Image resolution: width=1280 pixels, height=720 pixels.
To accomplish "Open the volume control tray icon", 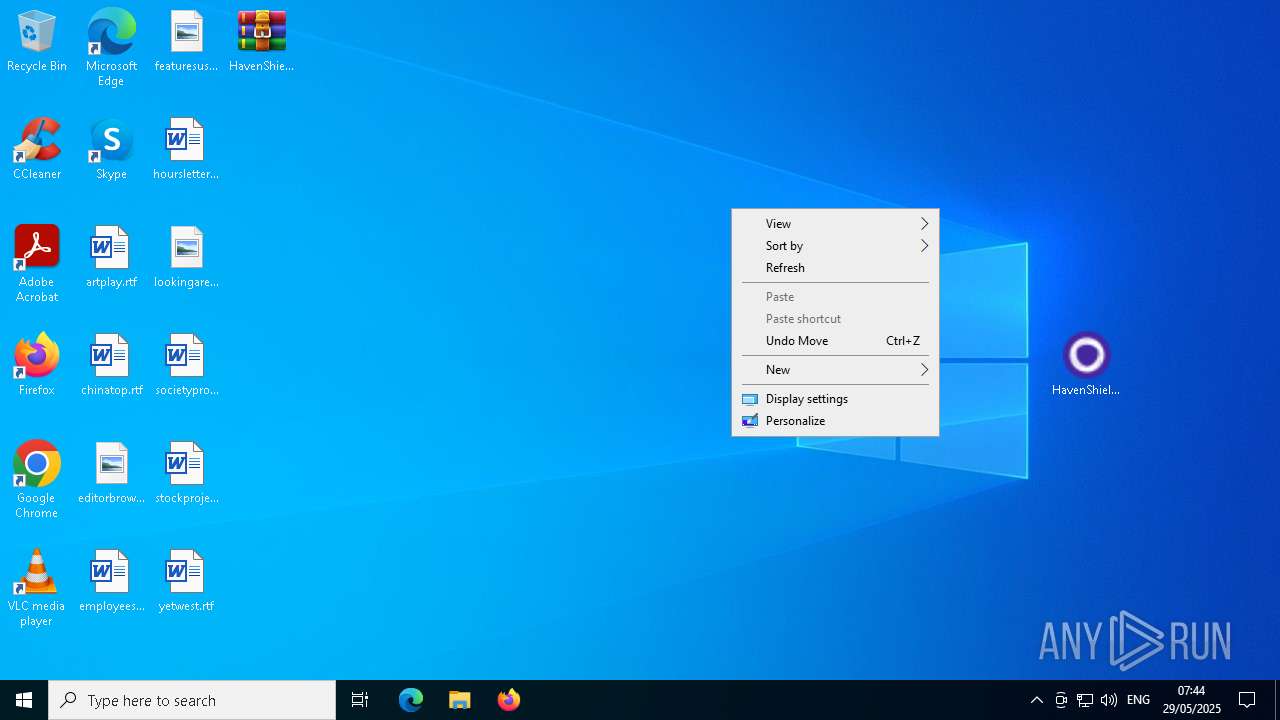I will [x=1109, y=700].
